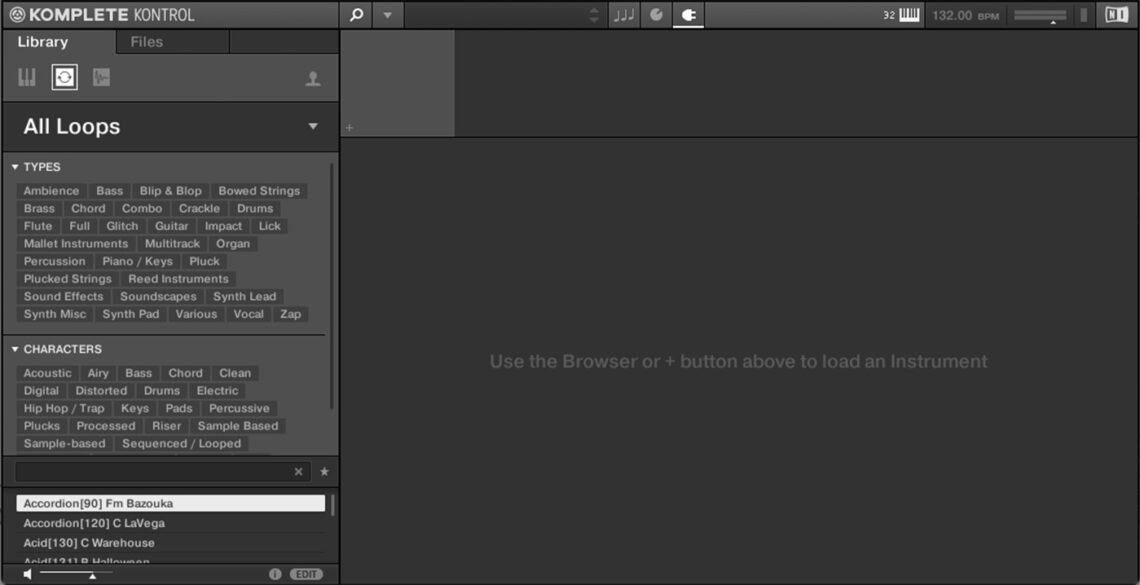Click the plug-in chain plug icon
Image resolution: width=1140 pixels, height=585 pixels.
pos(688,15)
